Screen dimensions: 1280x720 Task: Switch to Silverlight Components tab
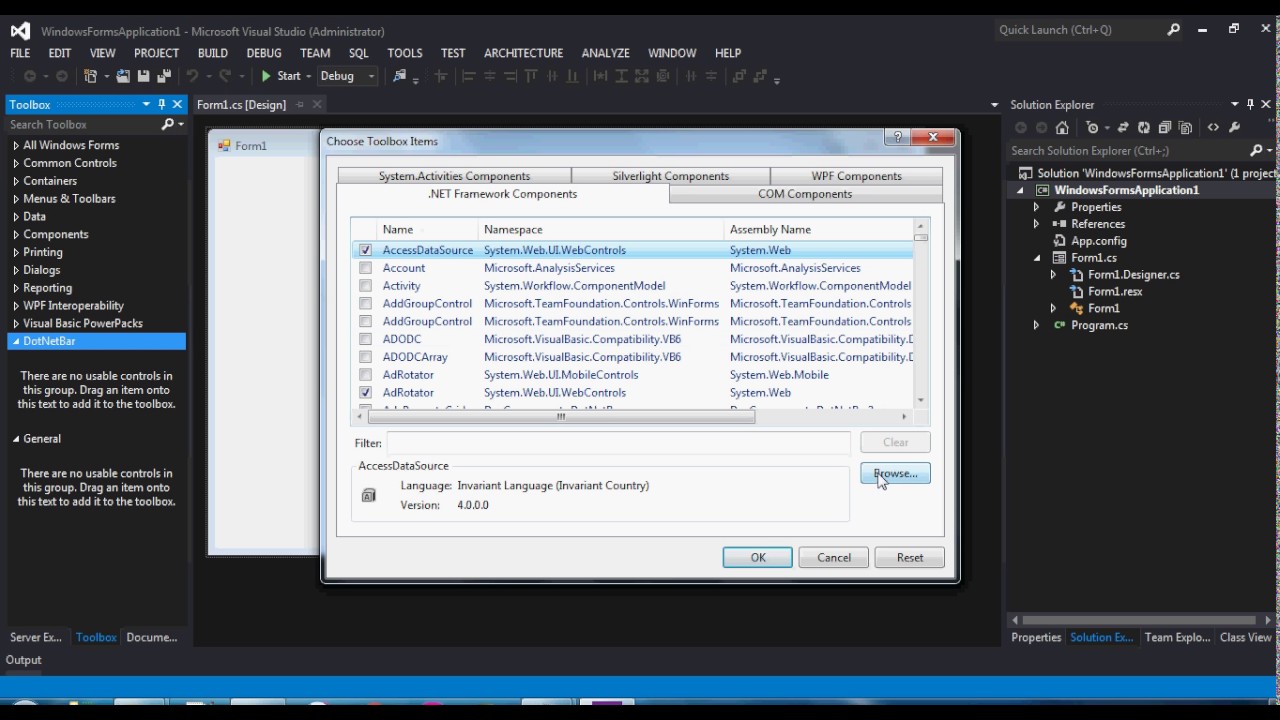[670, 176]
